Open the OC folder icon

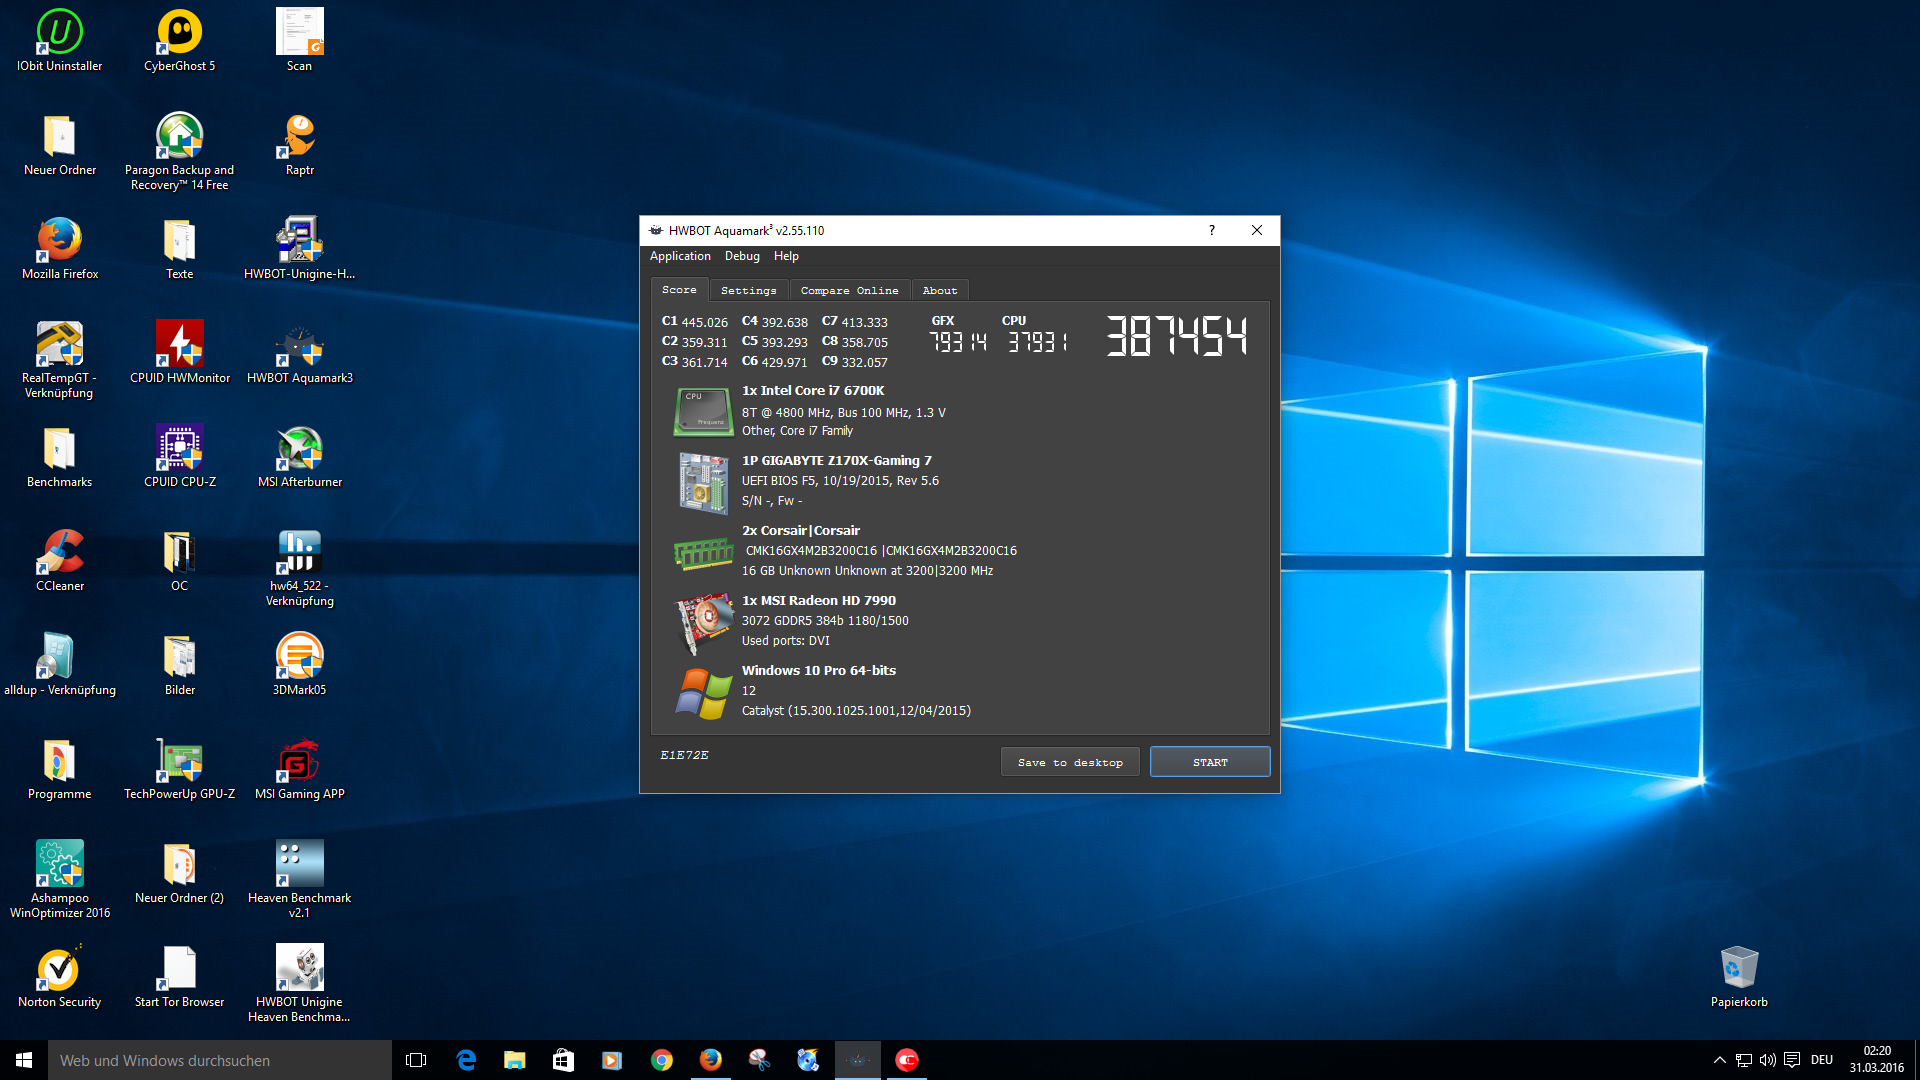[180, 560]
